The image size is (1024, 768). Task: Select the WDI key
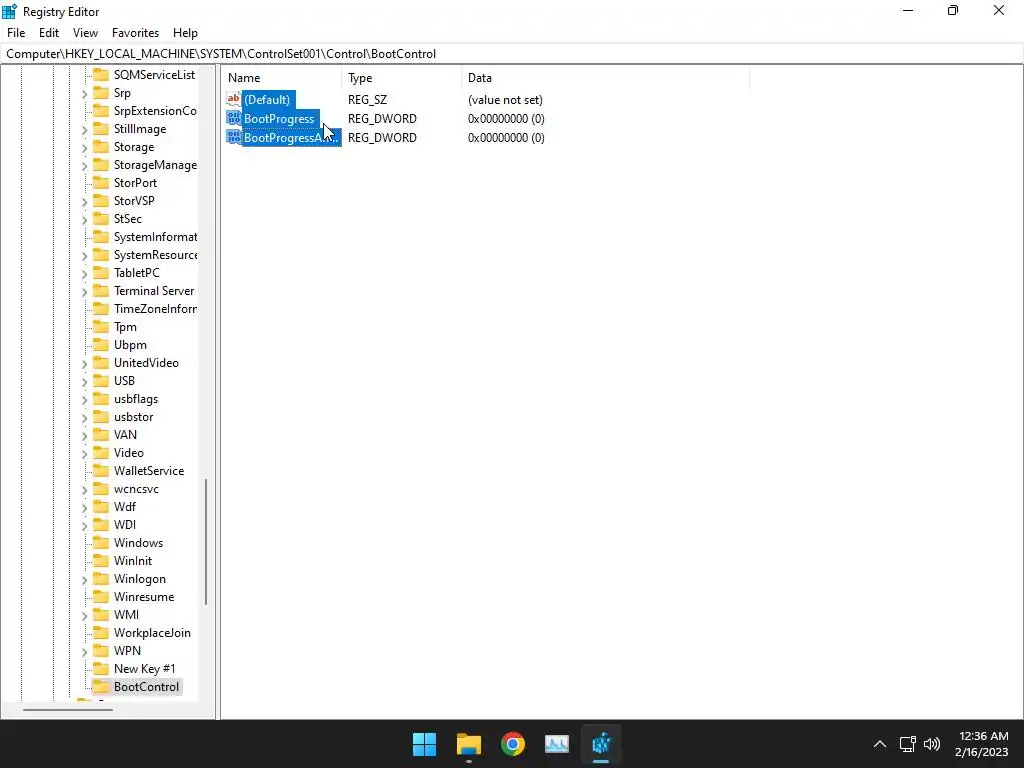pos(125,524)
